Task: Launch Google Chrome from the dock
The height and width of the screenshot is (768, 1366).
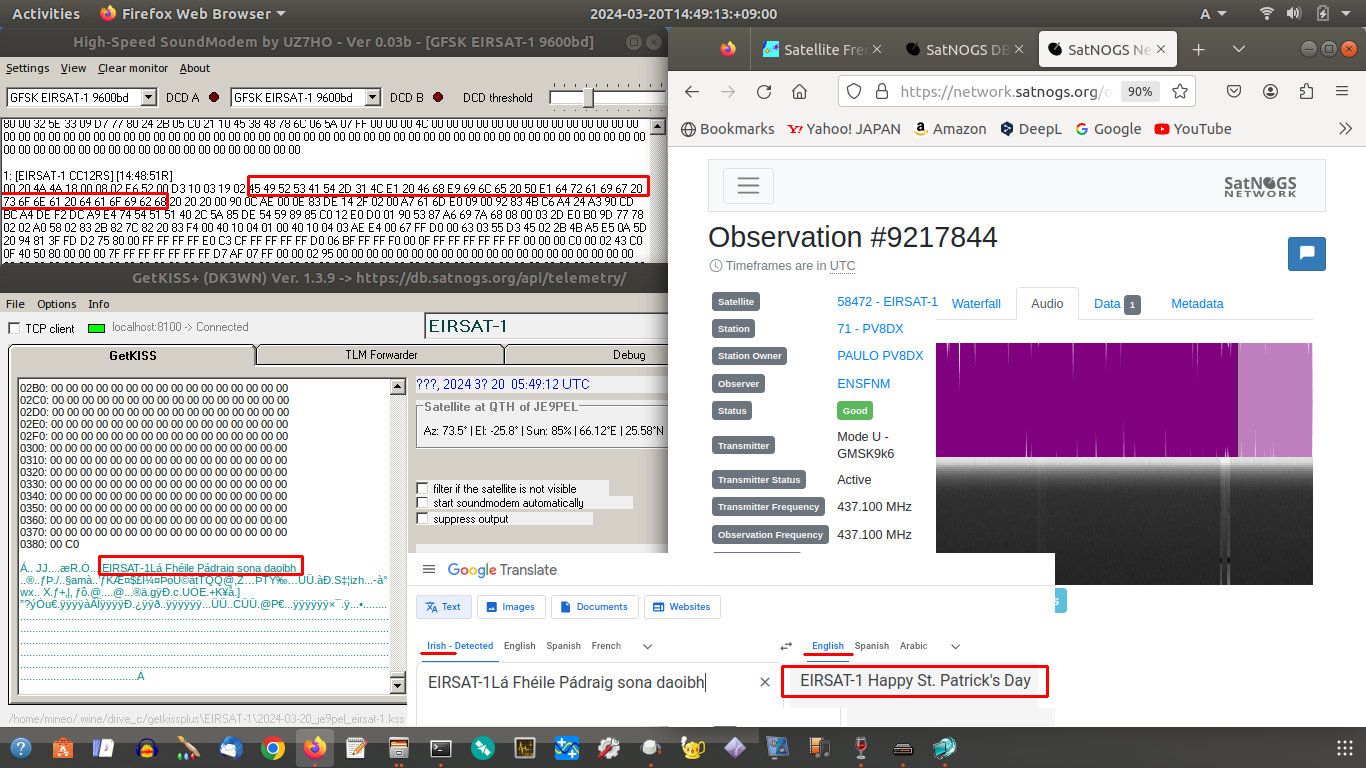Action: [273, 747]
